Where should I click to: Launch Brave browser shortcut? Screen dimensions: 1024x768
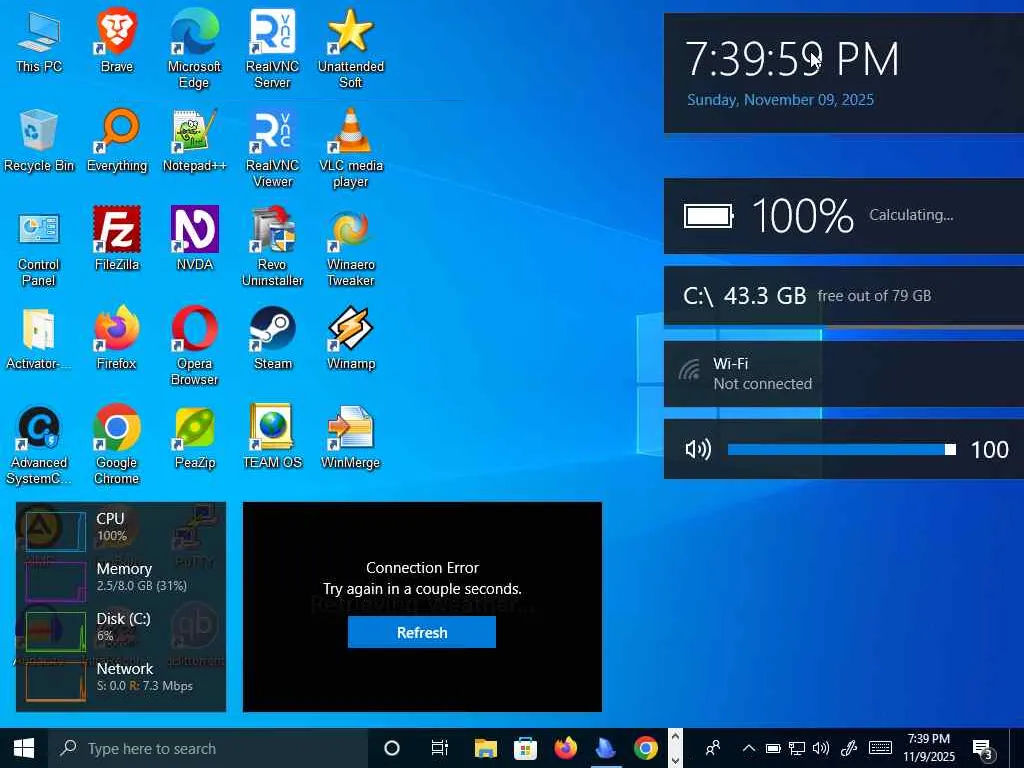pos(117,41)
